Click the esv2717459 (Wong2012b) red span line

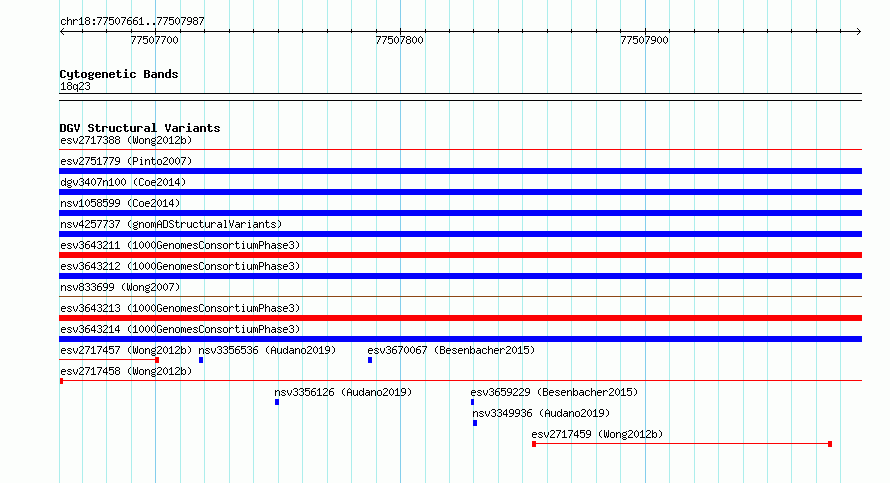[x=682, y=444]
